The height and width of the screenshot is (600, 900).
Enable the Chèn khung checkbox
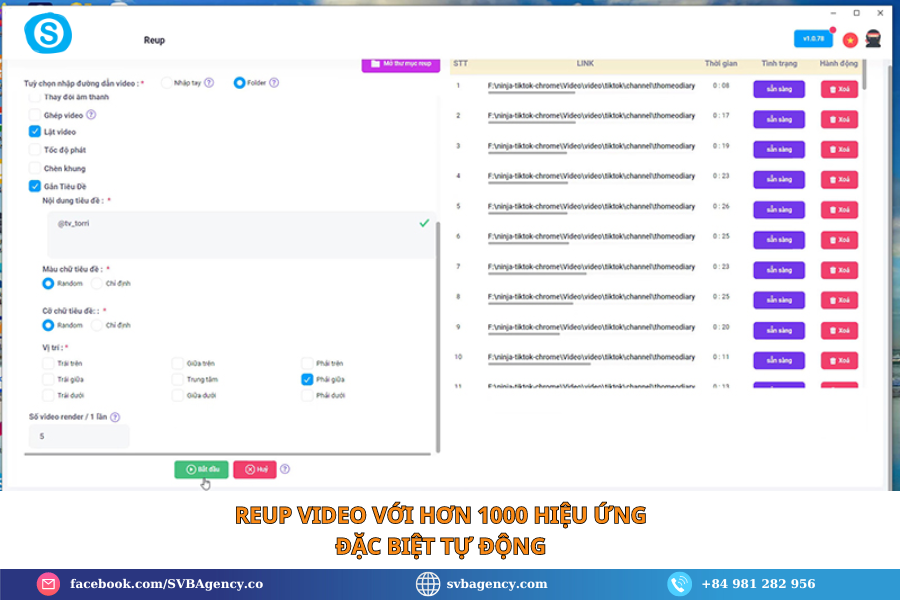pyautogui.click(x=36, y=168)
